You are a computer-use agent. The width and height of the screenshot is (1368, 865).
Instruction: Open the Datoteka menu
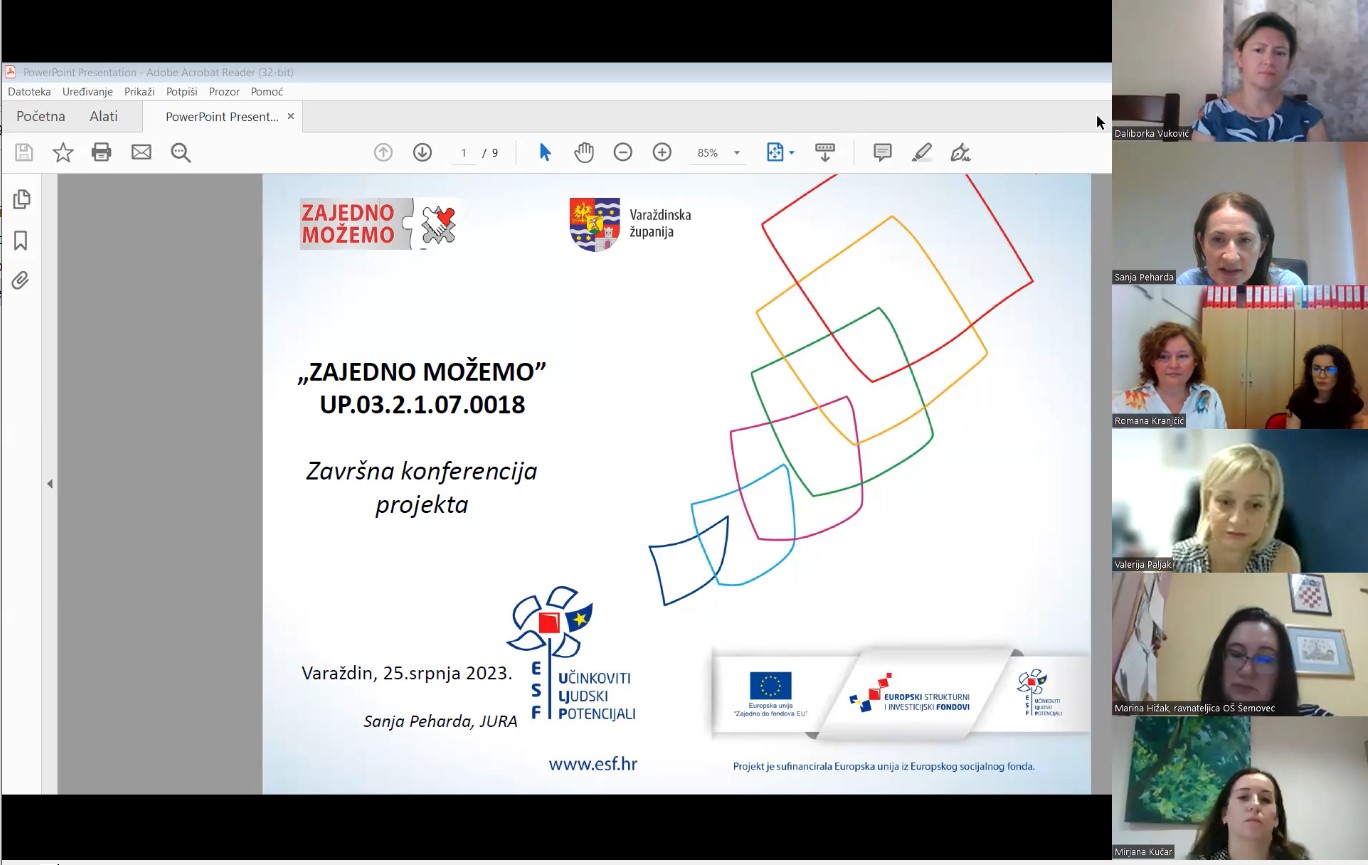29,92
